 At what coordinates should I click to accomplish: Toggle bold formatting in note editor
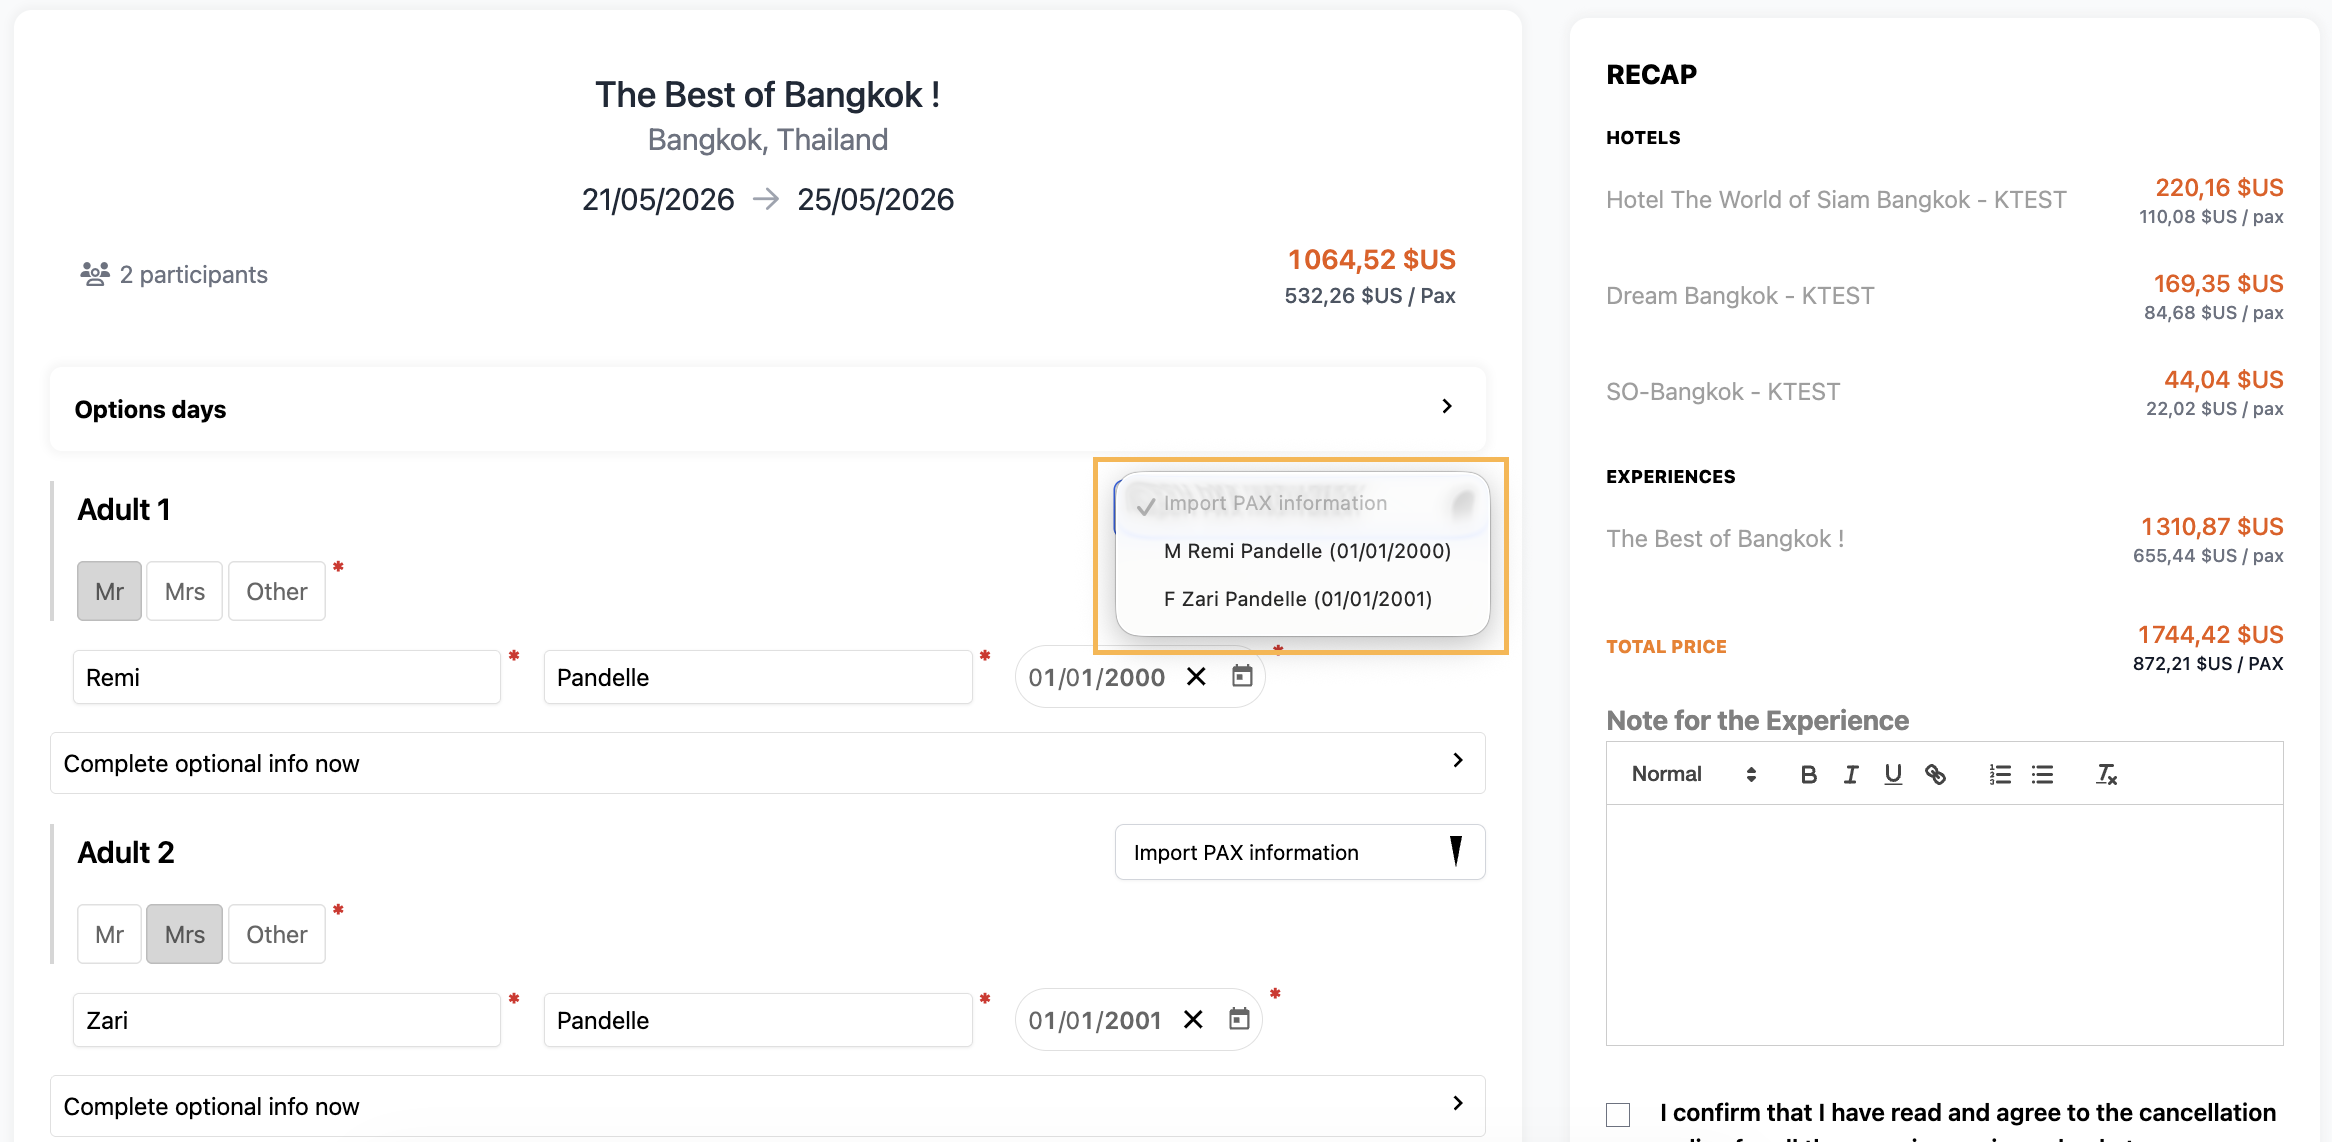[x=1808, y=774]
